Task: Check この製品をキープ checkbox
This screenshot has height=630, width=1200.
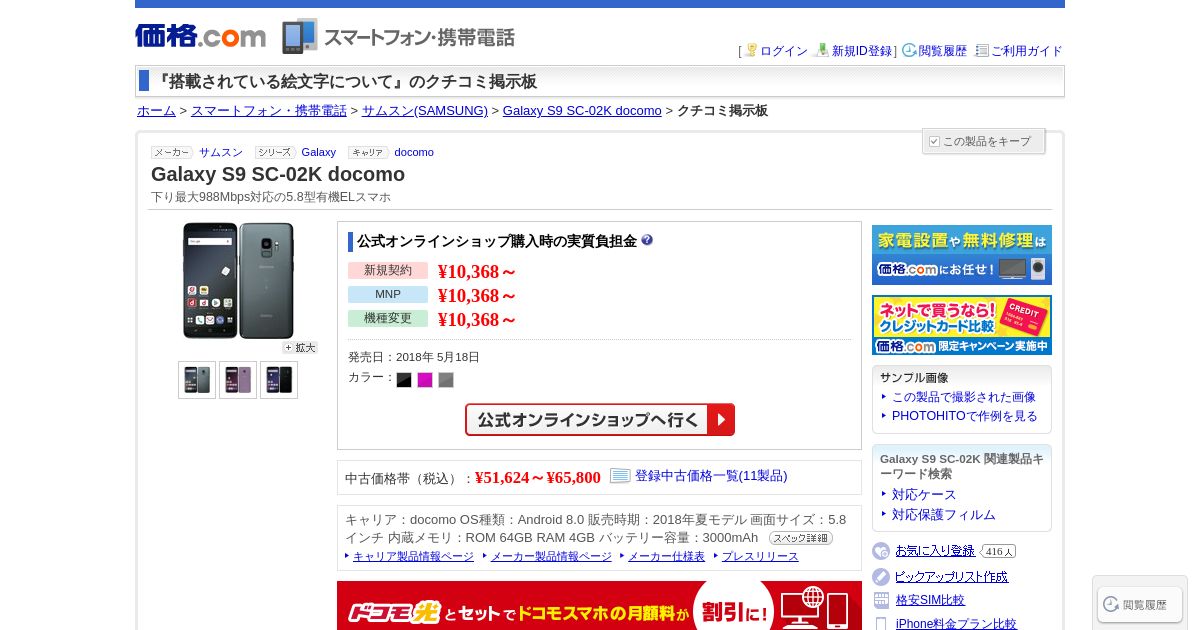Action: point(934,141)
